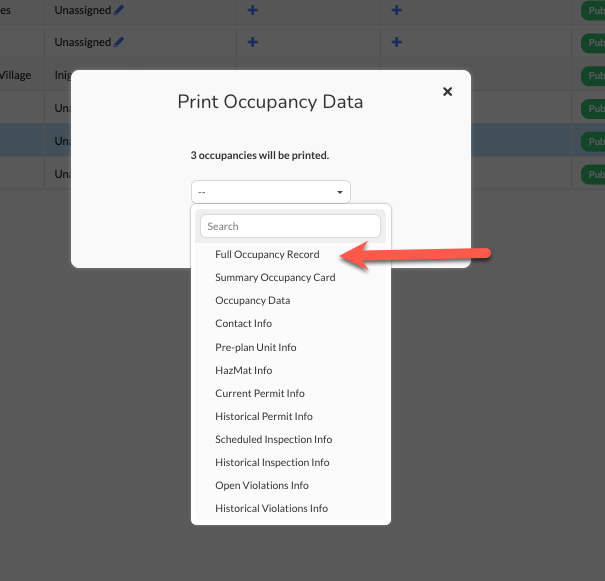The image size is (605, 581).
Task: Collapse the print type dropdown showing "--"
Action: click(270, 192)
